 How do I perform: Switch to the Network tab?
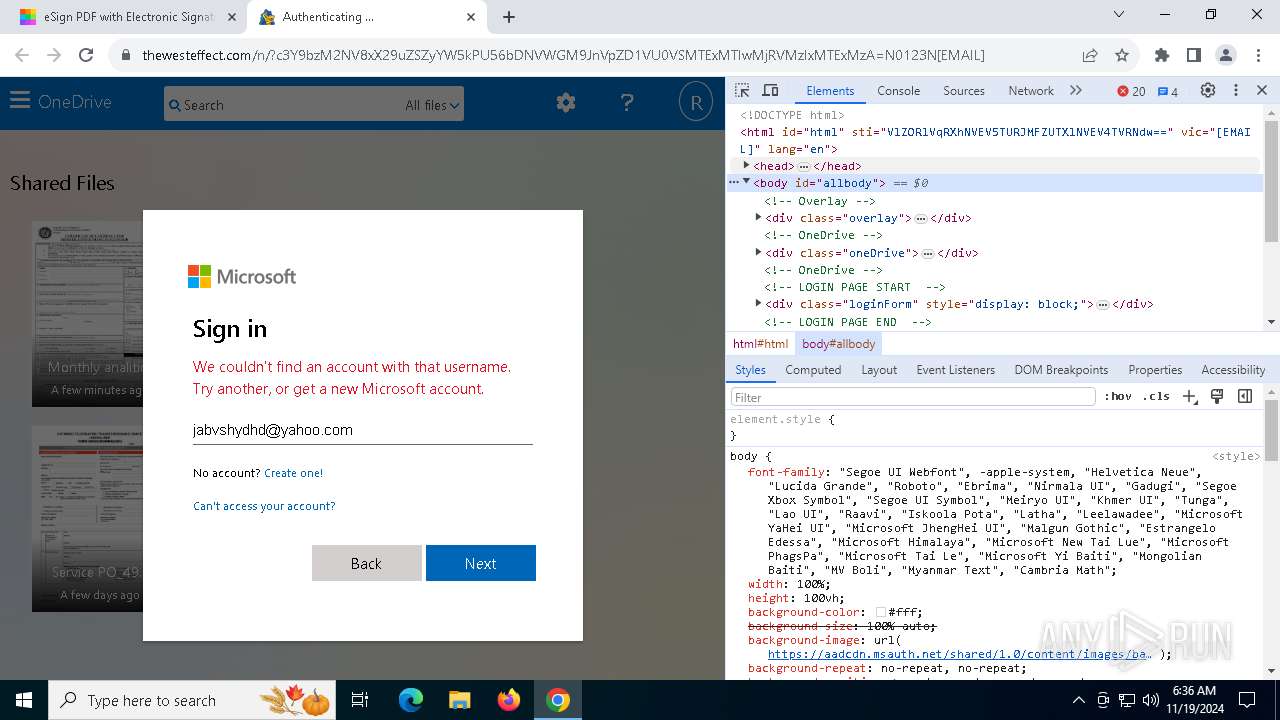pos(1031,90)
